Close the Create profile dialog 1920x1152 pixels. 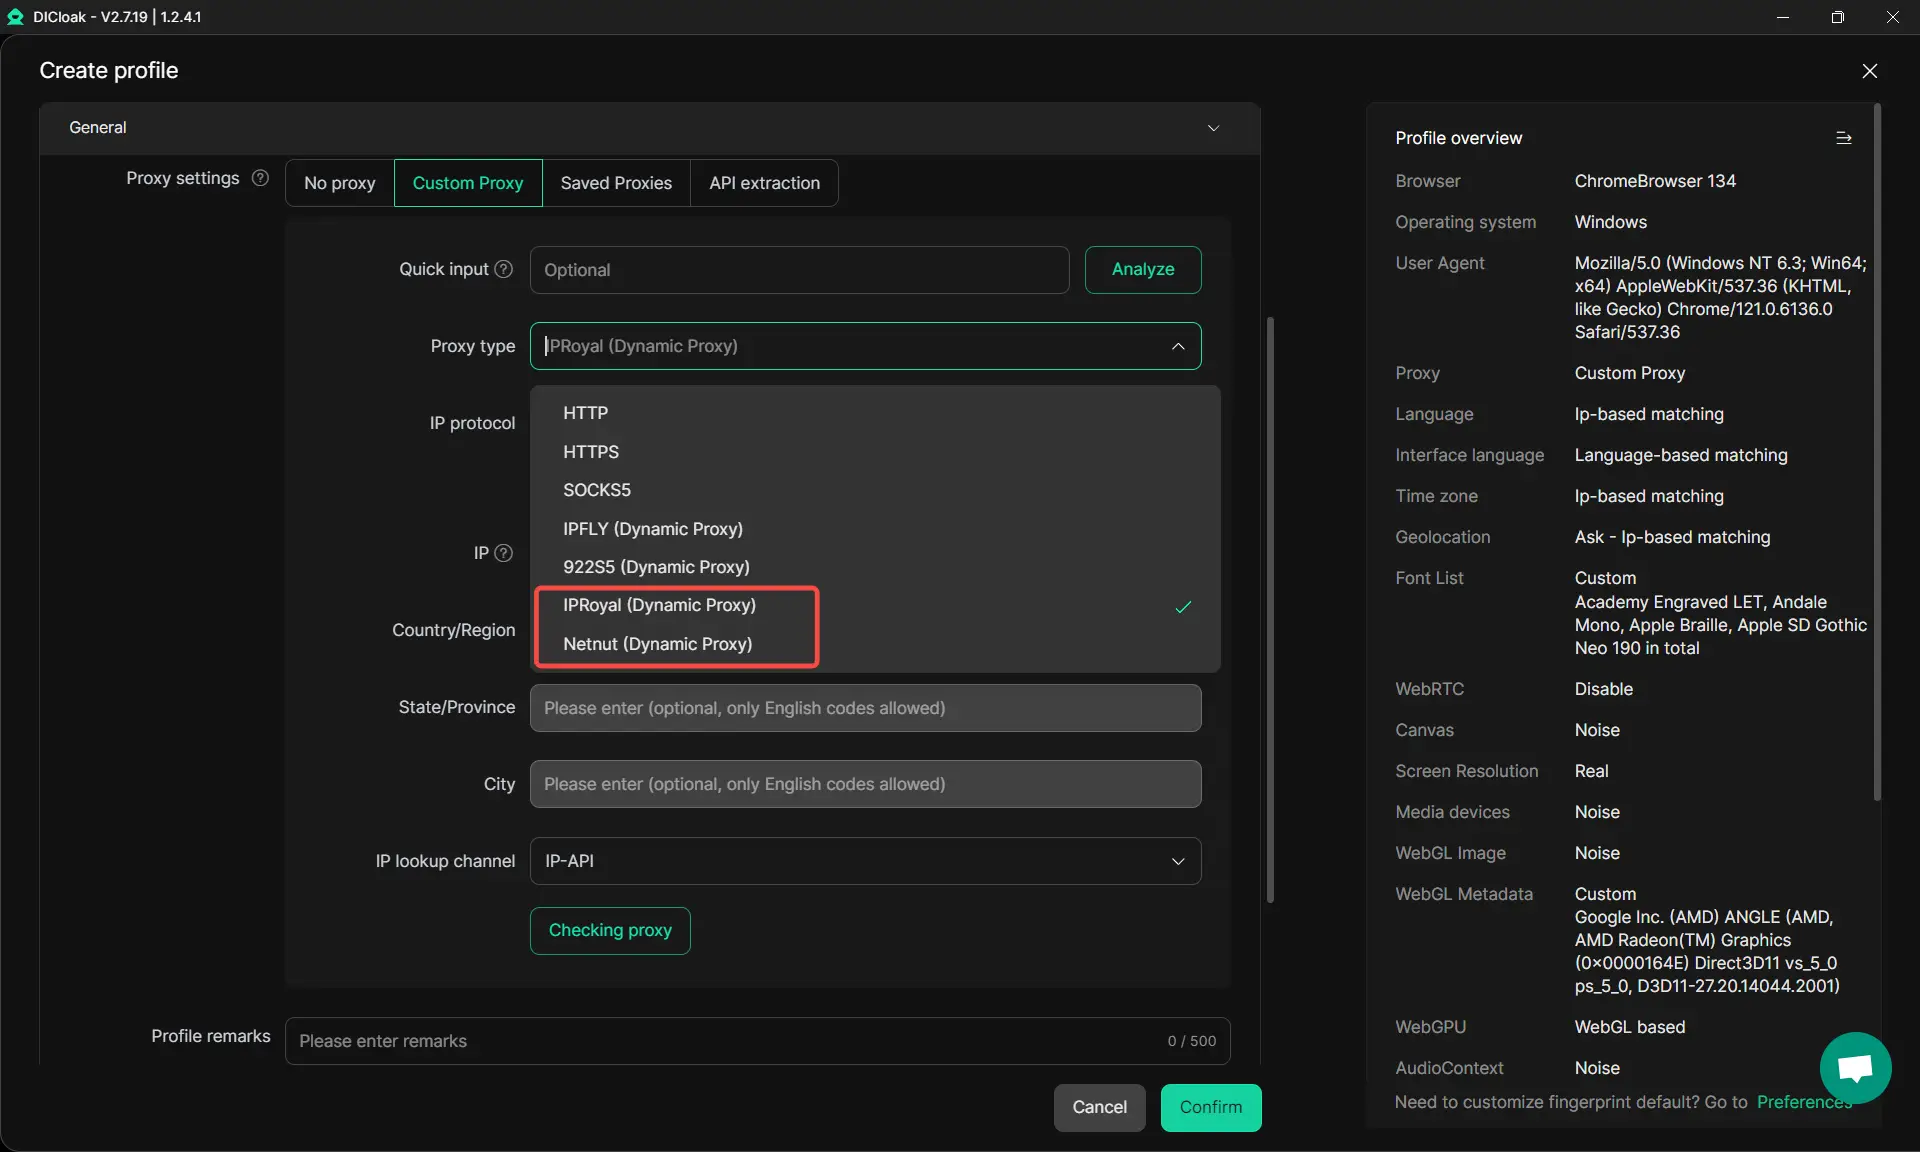[x=1869, y=71]
